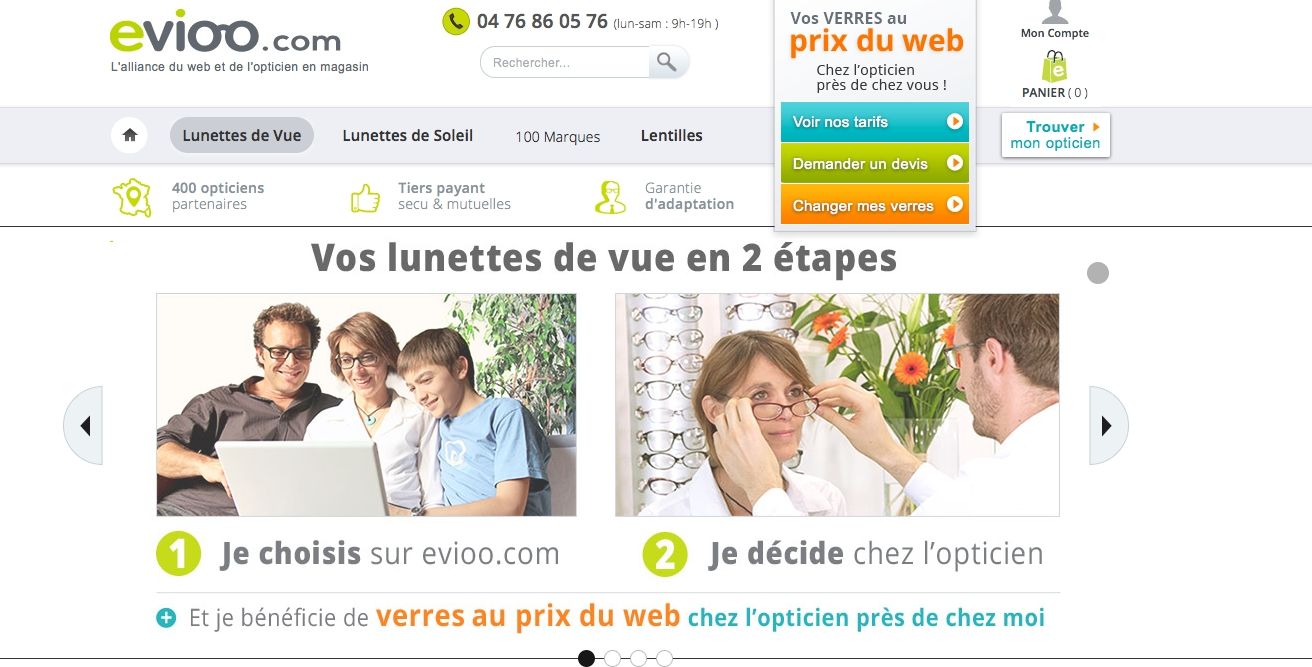Click the green phone icon
Viewport: 1312px width, 667px height.
456,21
